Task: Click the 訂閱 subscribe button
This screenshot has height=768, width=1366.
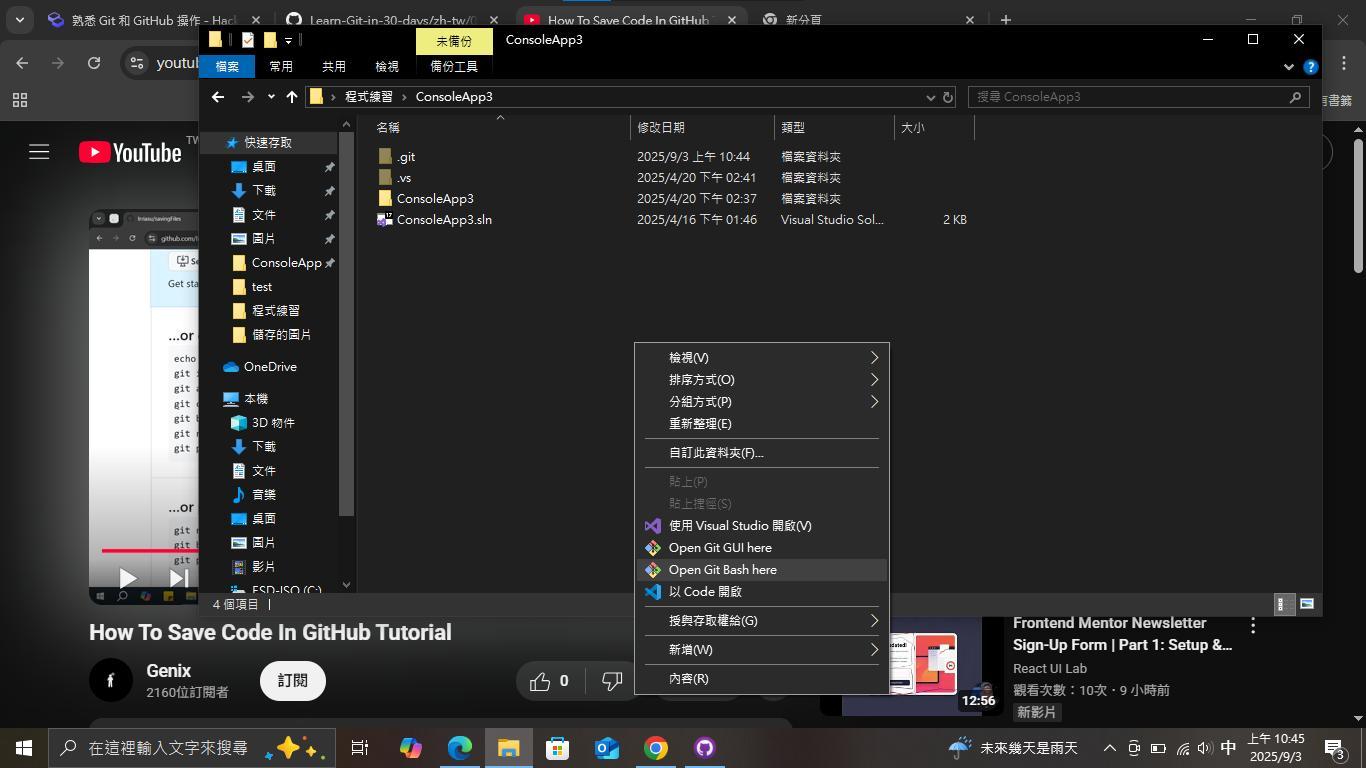Action: (x=292, y=680)
